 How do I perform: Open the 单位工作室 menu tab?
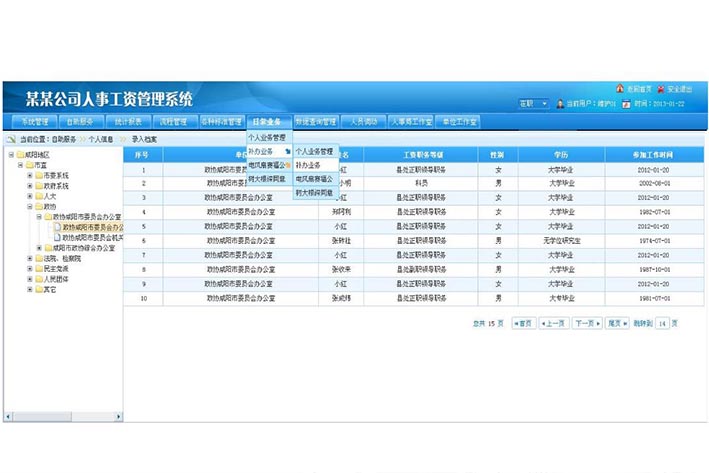click(x=458, y=122)
